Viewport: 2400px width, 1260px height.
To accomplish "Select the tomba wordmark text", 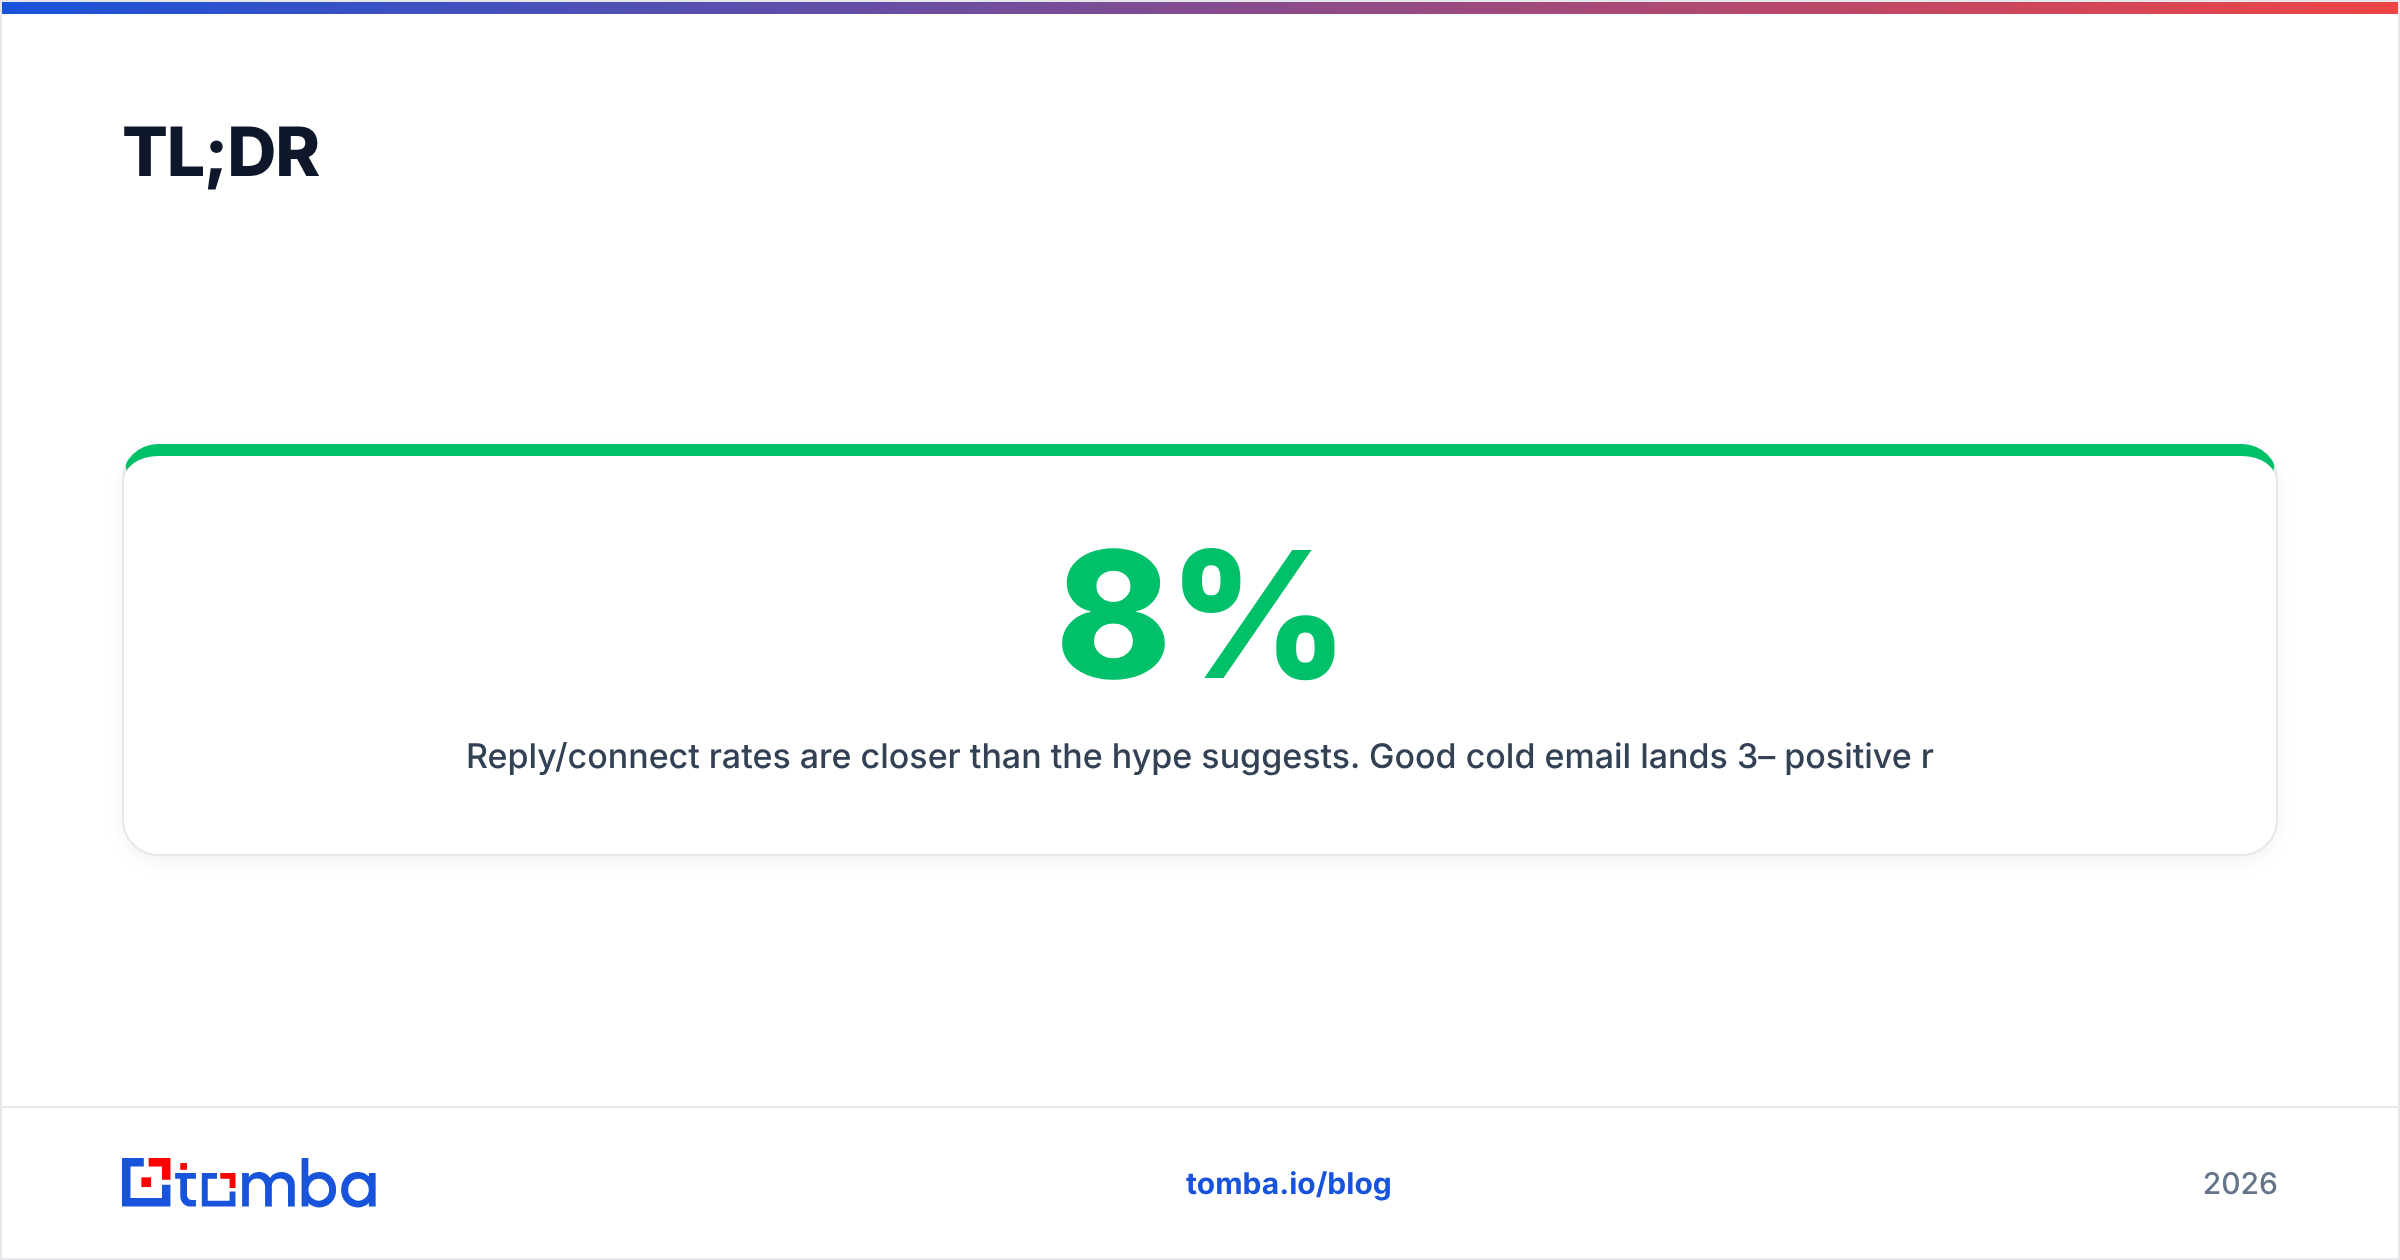I will pos(277,1183).
